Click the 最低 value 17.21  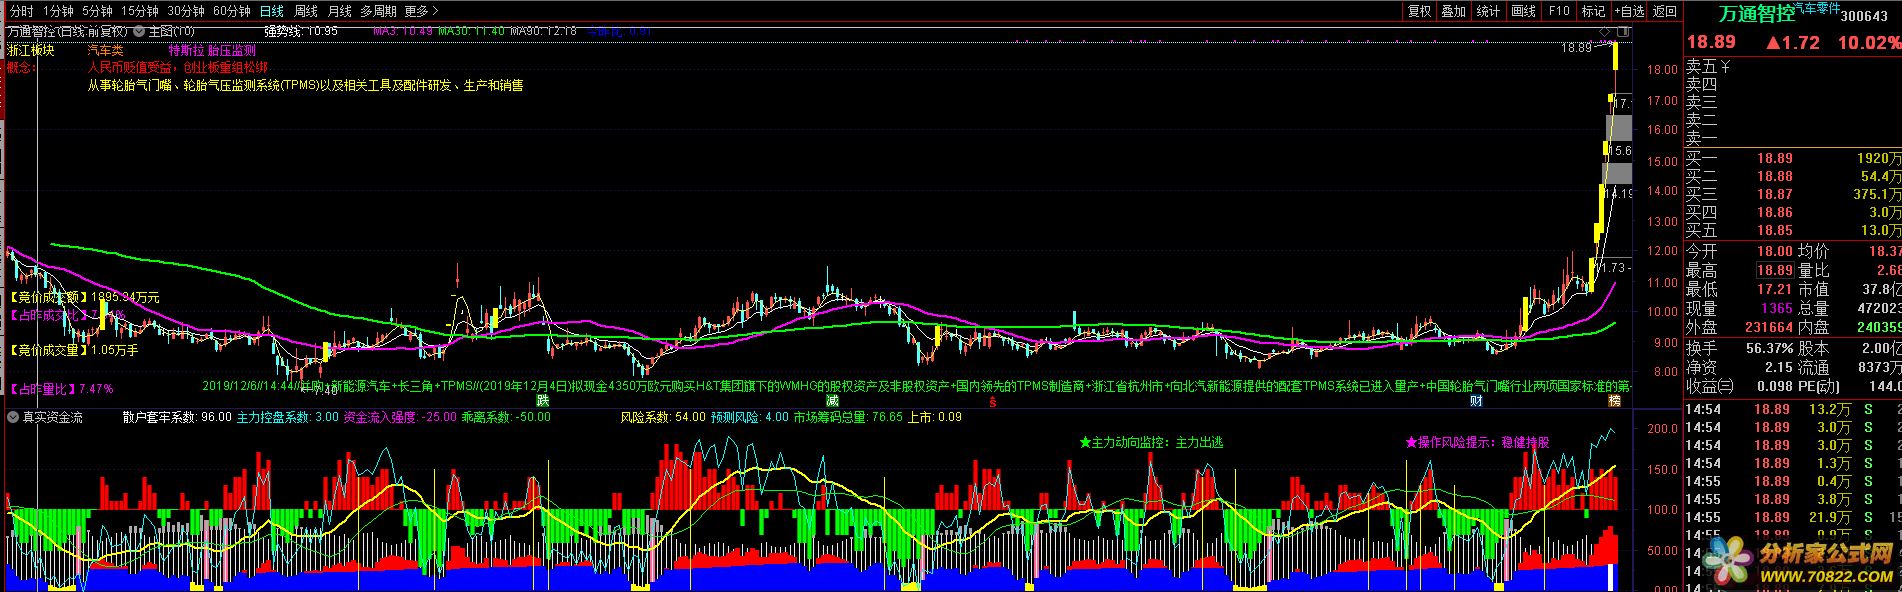coord(1775,290)
